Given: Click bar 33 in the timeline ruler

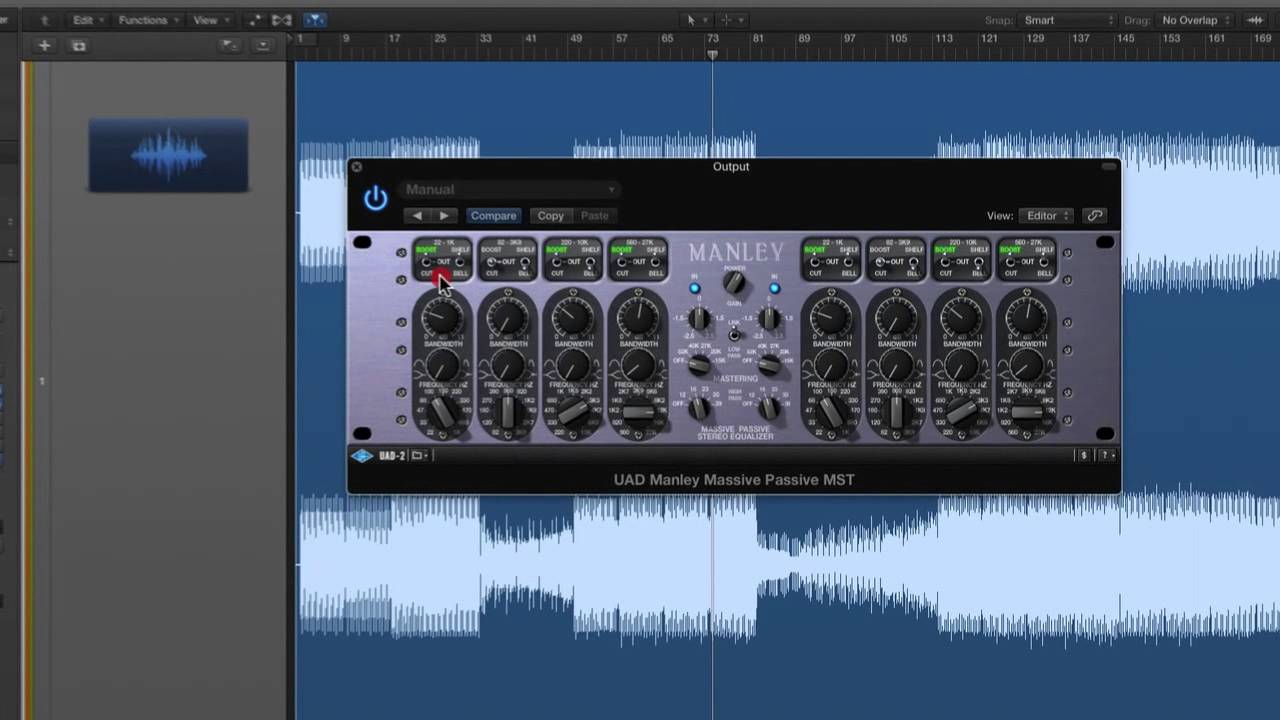Looking at the screenshot, I should 485,39.
